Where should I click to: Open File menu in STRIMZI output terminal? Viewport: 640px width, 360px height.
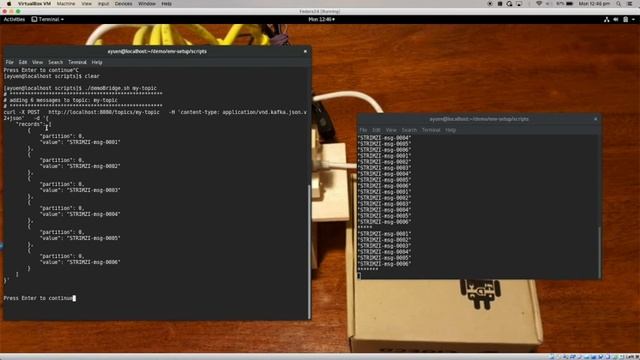363,130
